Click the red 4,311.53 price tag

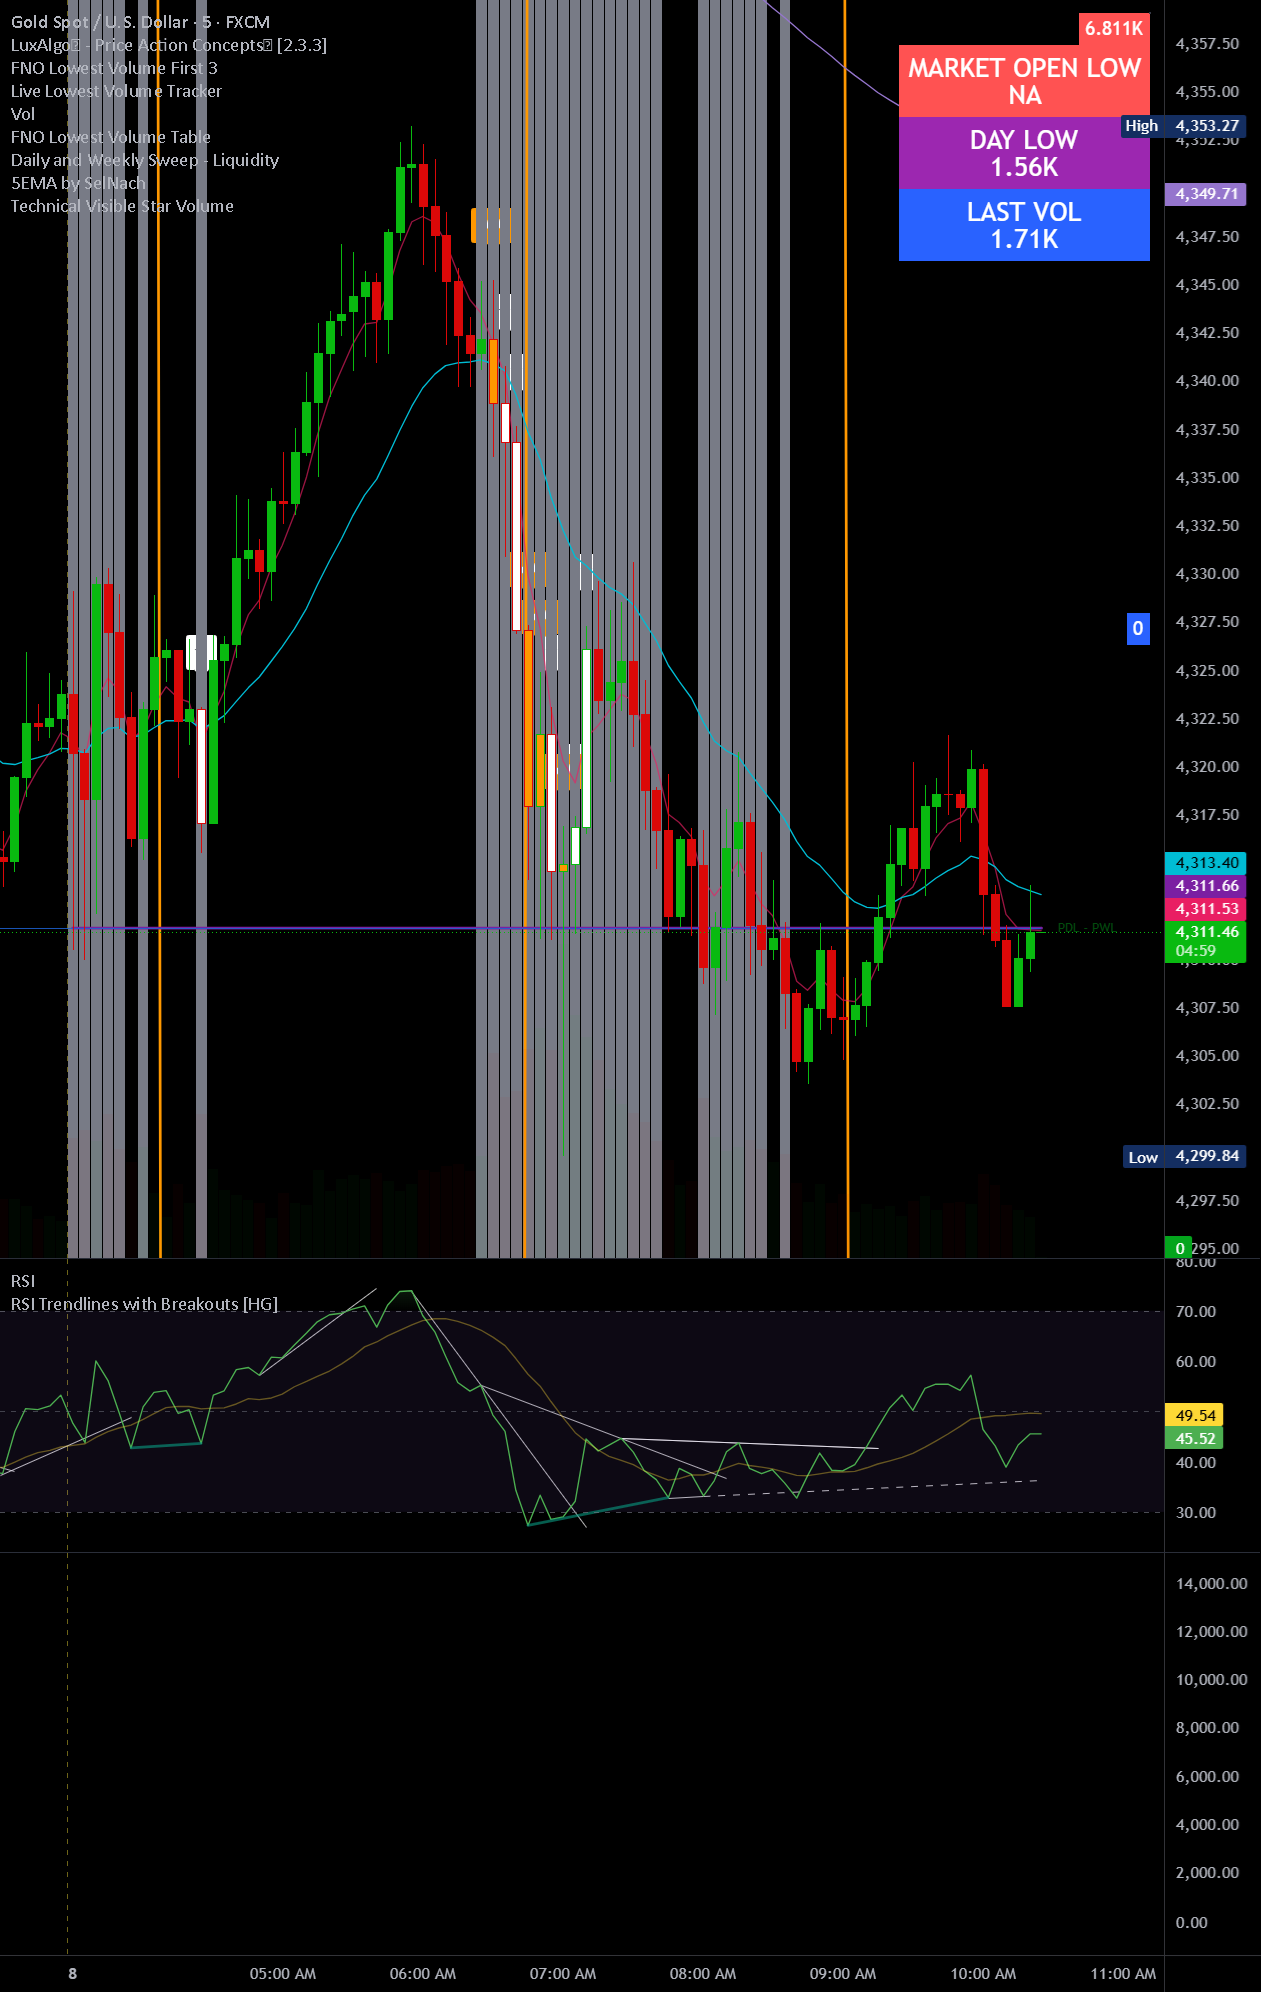[x=1206, y=909]
